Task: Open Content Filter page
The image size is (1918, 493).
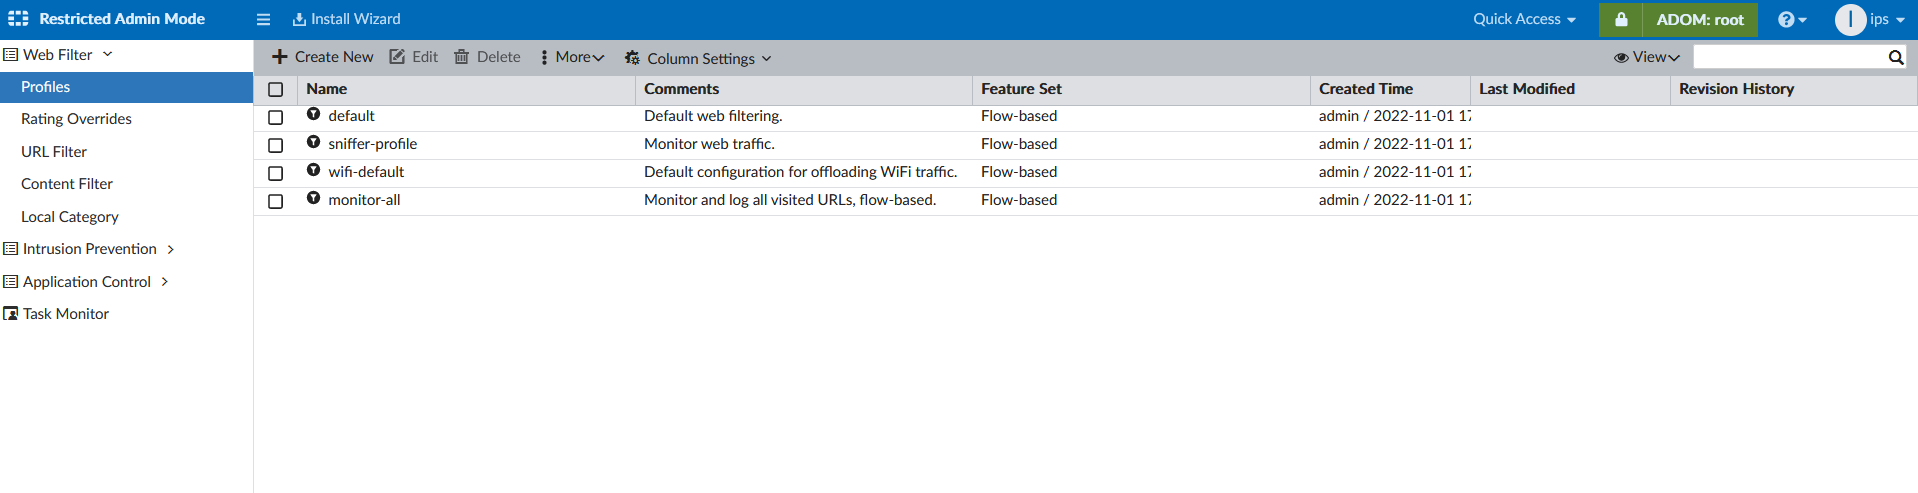Action: tap(67, 184)
